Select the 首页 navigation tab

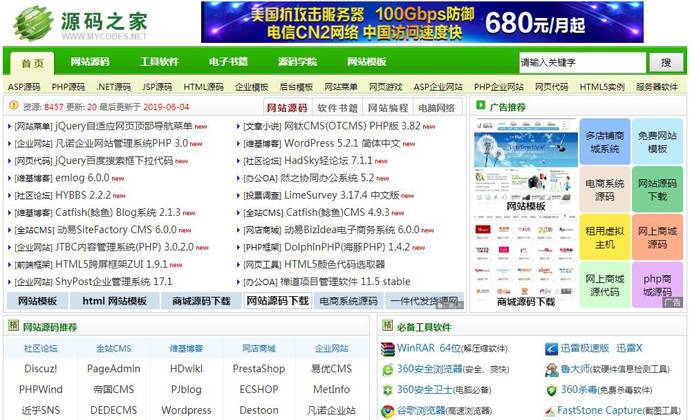click(33, 63)
